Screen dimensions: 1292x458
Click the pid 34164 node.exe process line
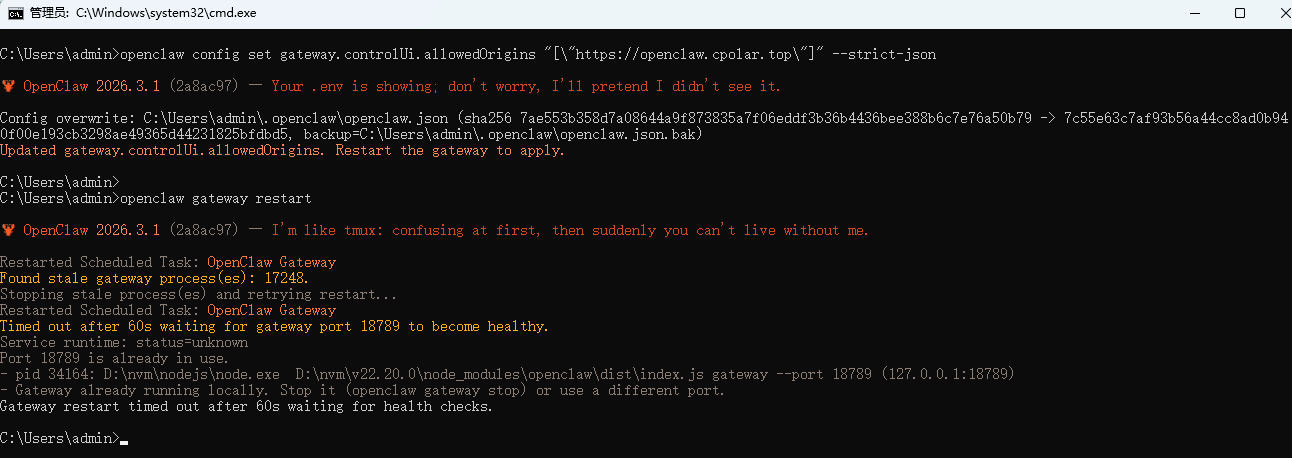tap(507, 374)
